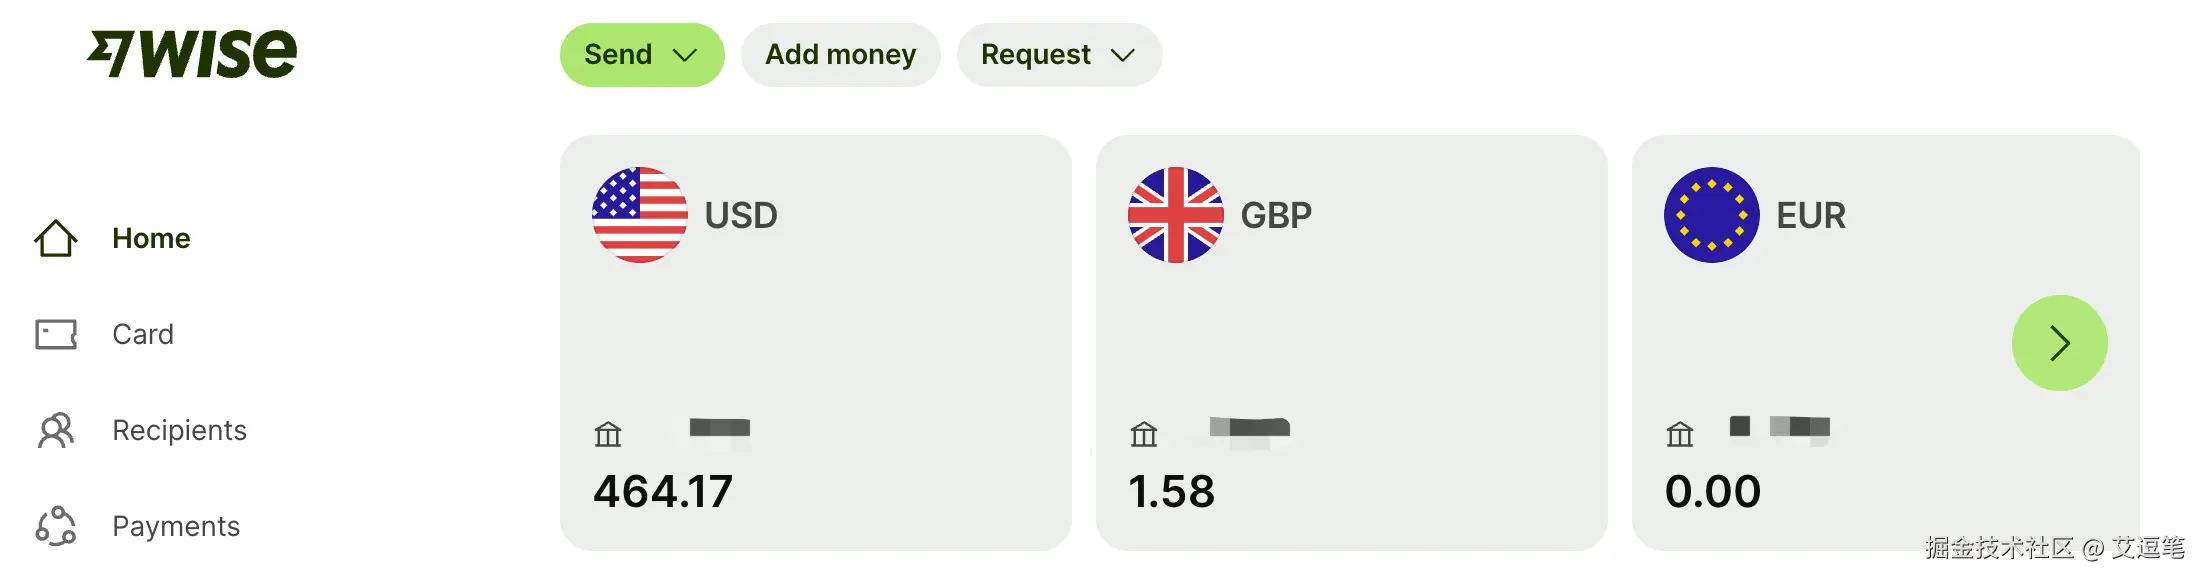Click bank icon in GBP card
Screen dimensions: 2204x580
pos(1144,434)
